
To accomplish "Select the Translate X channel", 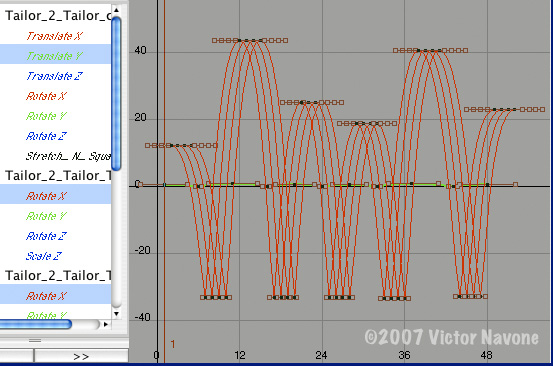I will [55, 36].
